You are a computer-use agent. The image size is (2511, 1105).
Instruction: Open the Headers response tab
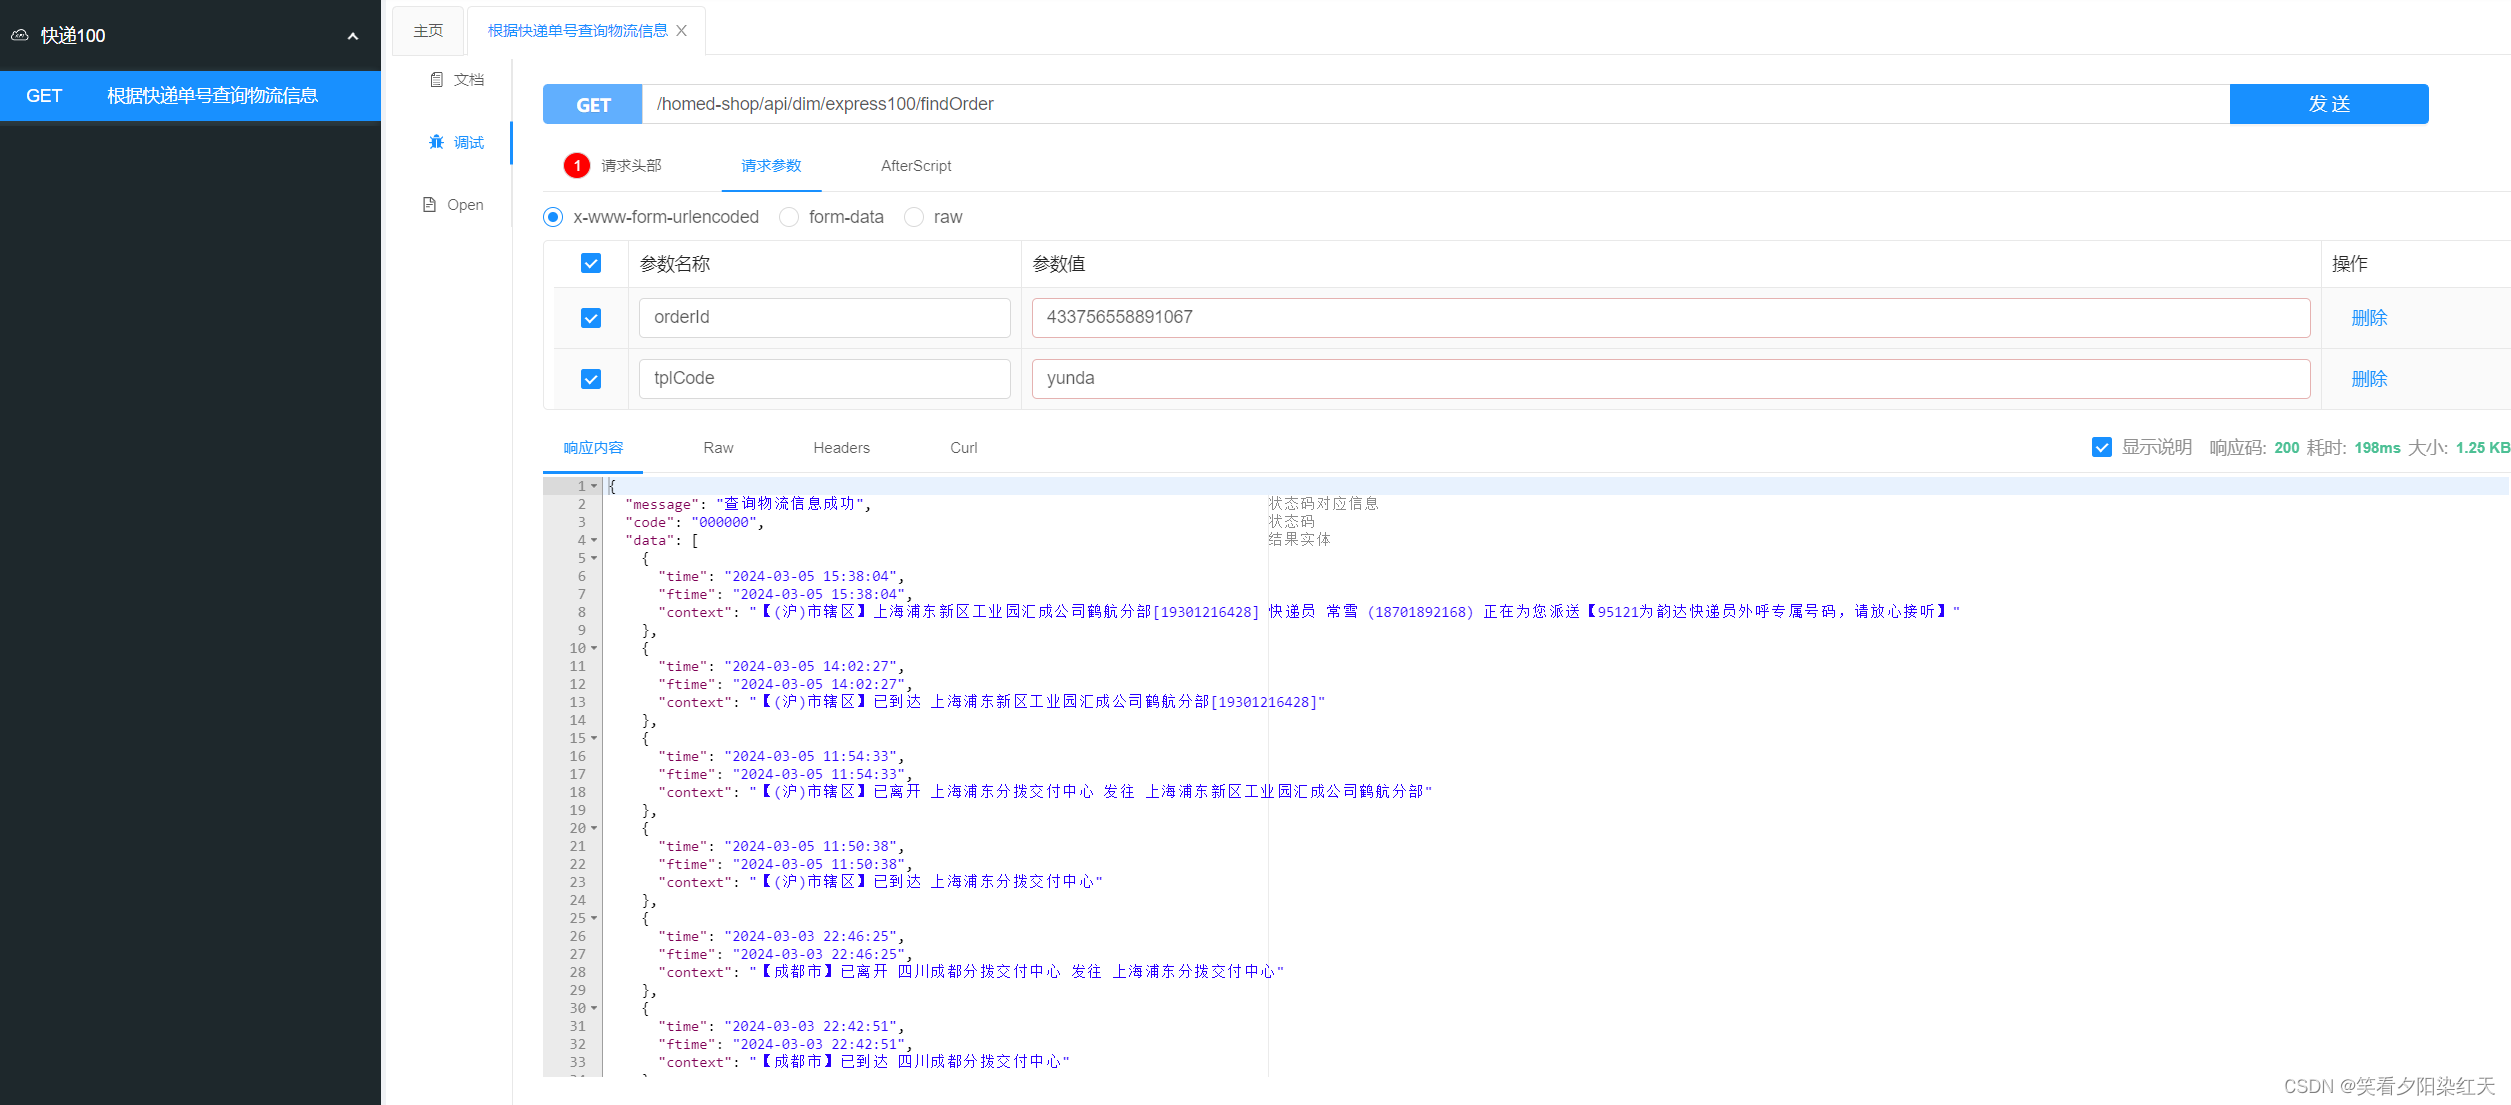tap(841, 448)
